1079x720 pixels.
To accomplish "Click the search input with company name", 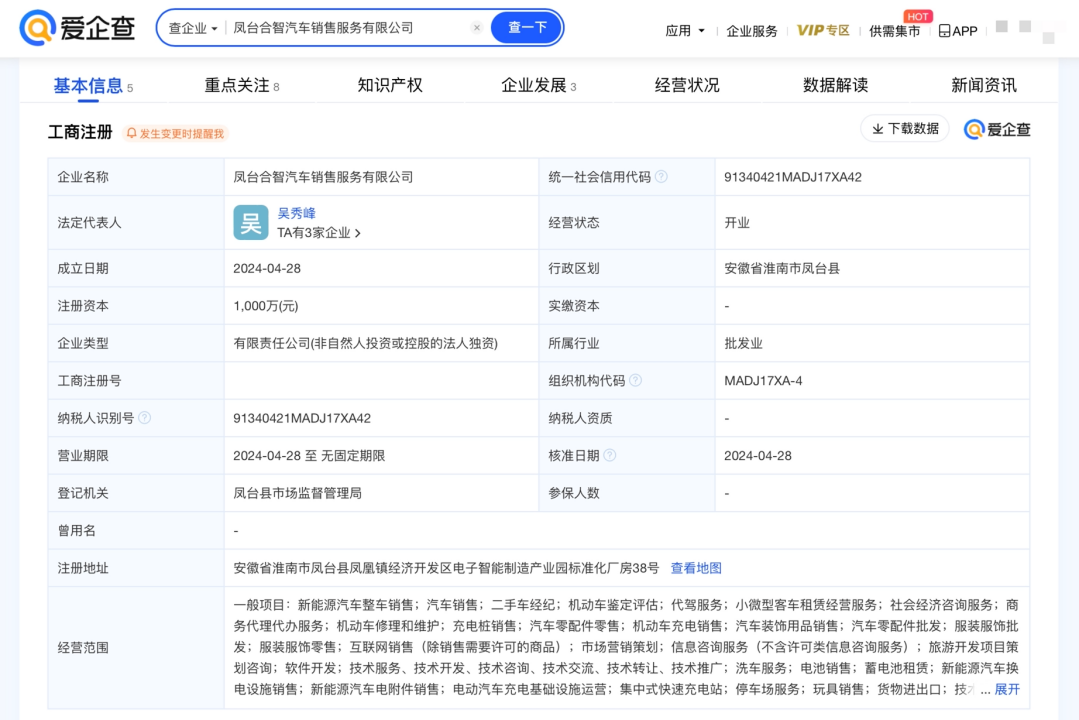I will click(x=348, y=28).
